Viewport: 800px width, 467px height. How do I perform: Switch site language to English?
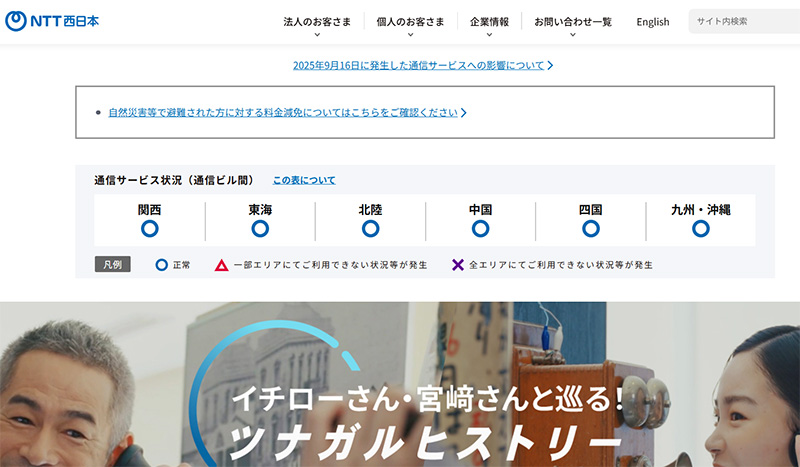point(653,22)
